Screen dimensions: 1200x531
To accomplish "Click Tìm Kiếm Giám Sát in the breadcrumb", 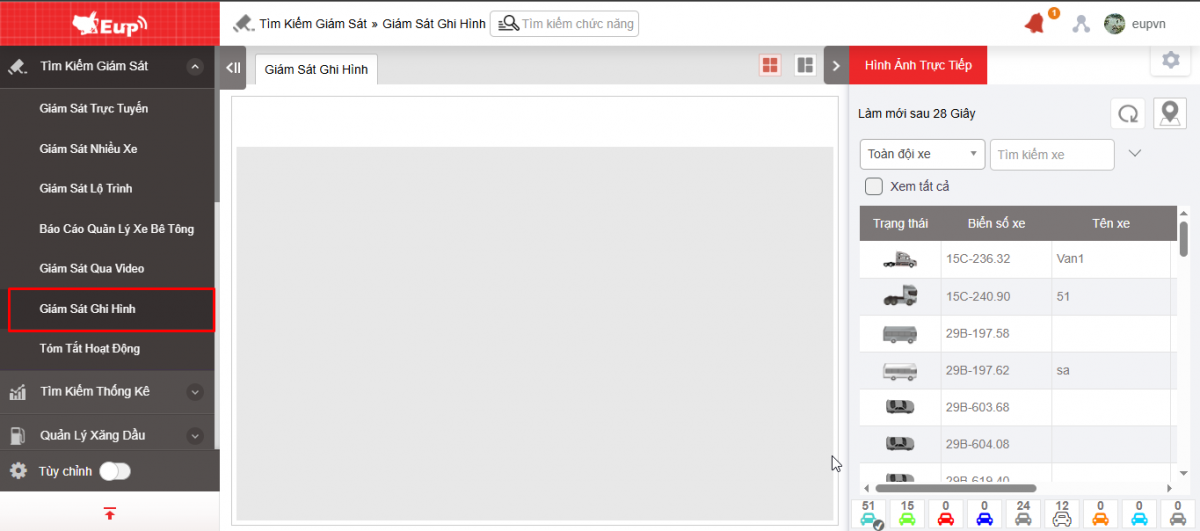I will click(314, 23).
